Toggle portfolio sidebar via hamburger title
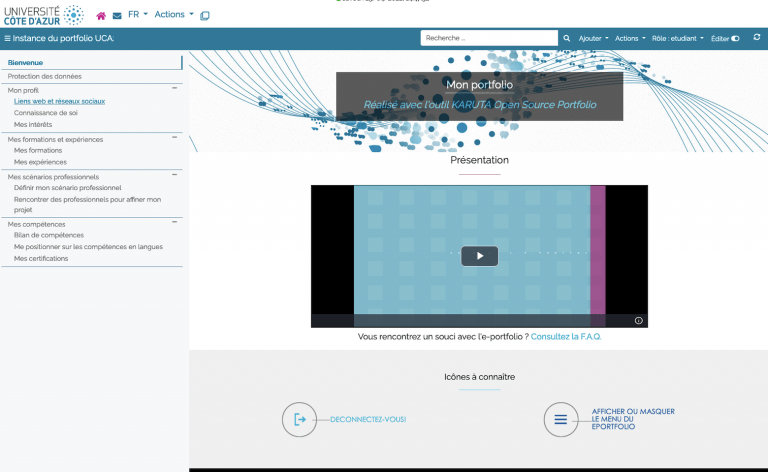Screen dimensions: 768x472 click(60, 38)
